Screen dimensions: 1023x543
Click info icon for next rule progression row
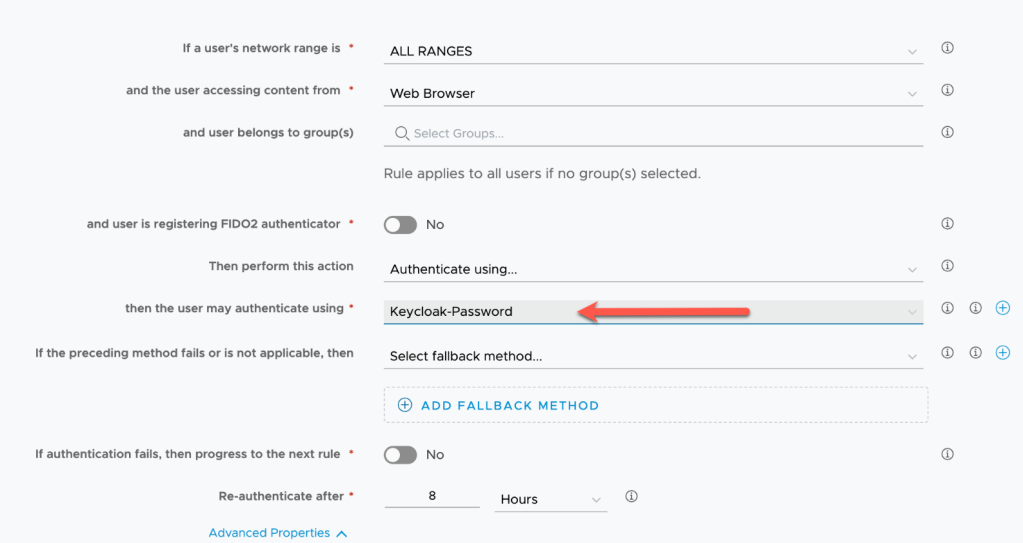(947, 454)
